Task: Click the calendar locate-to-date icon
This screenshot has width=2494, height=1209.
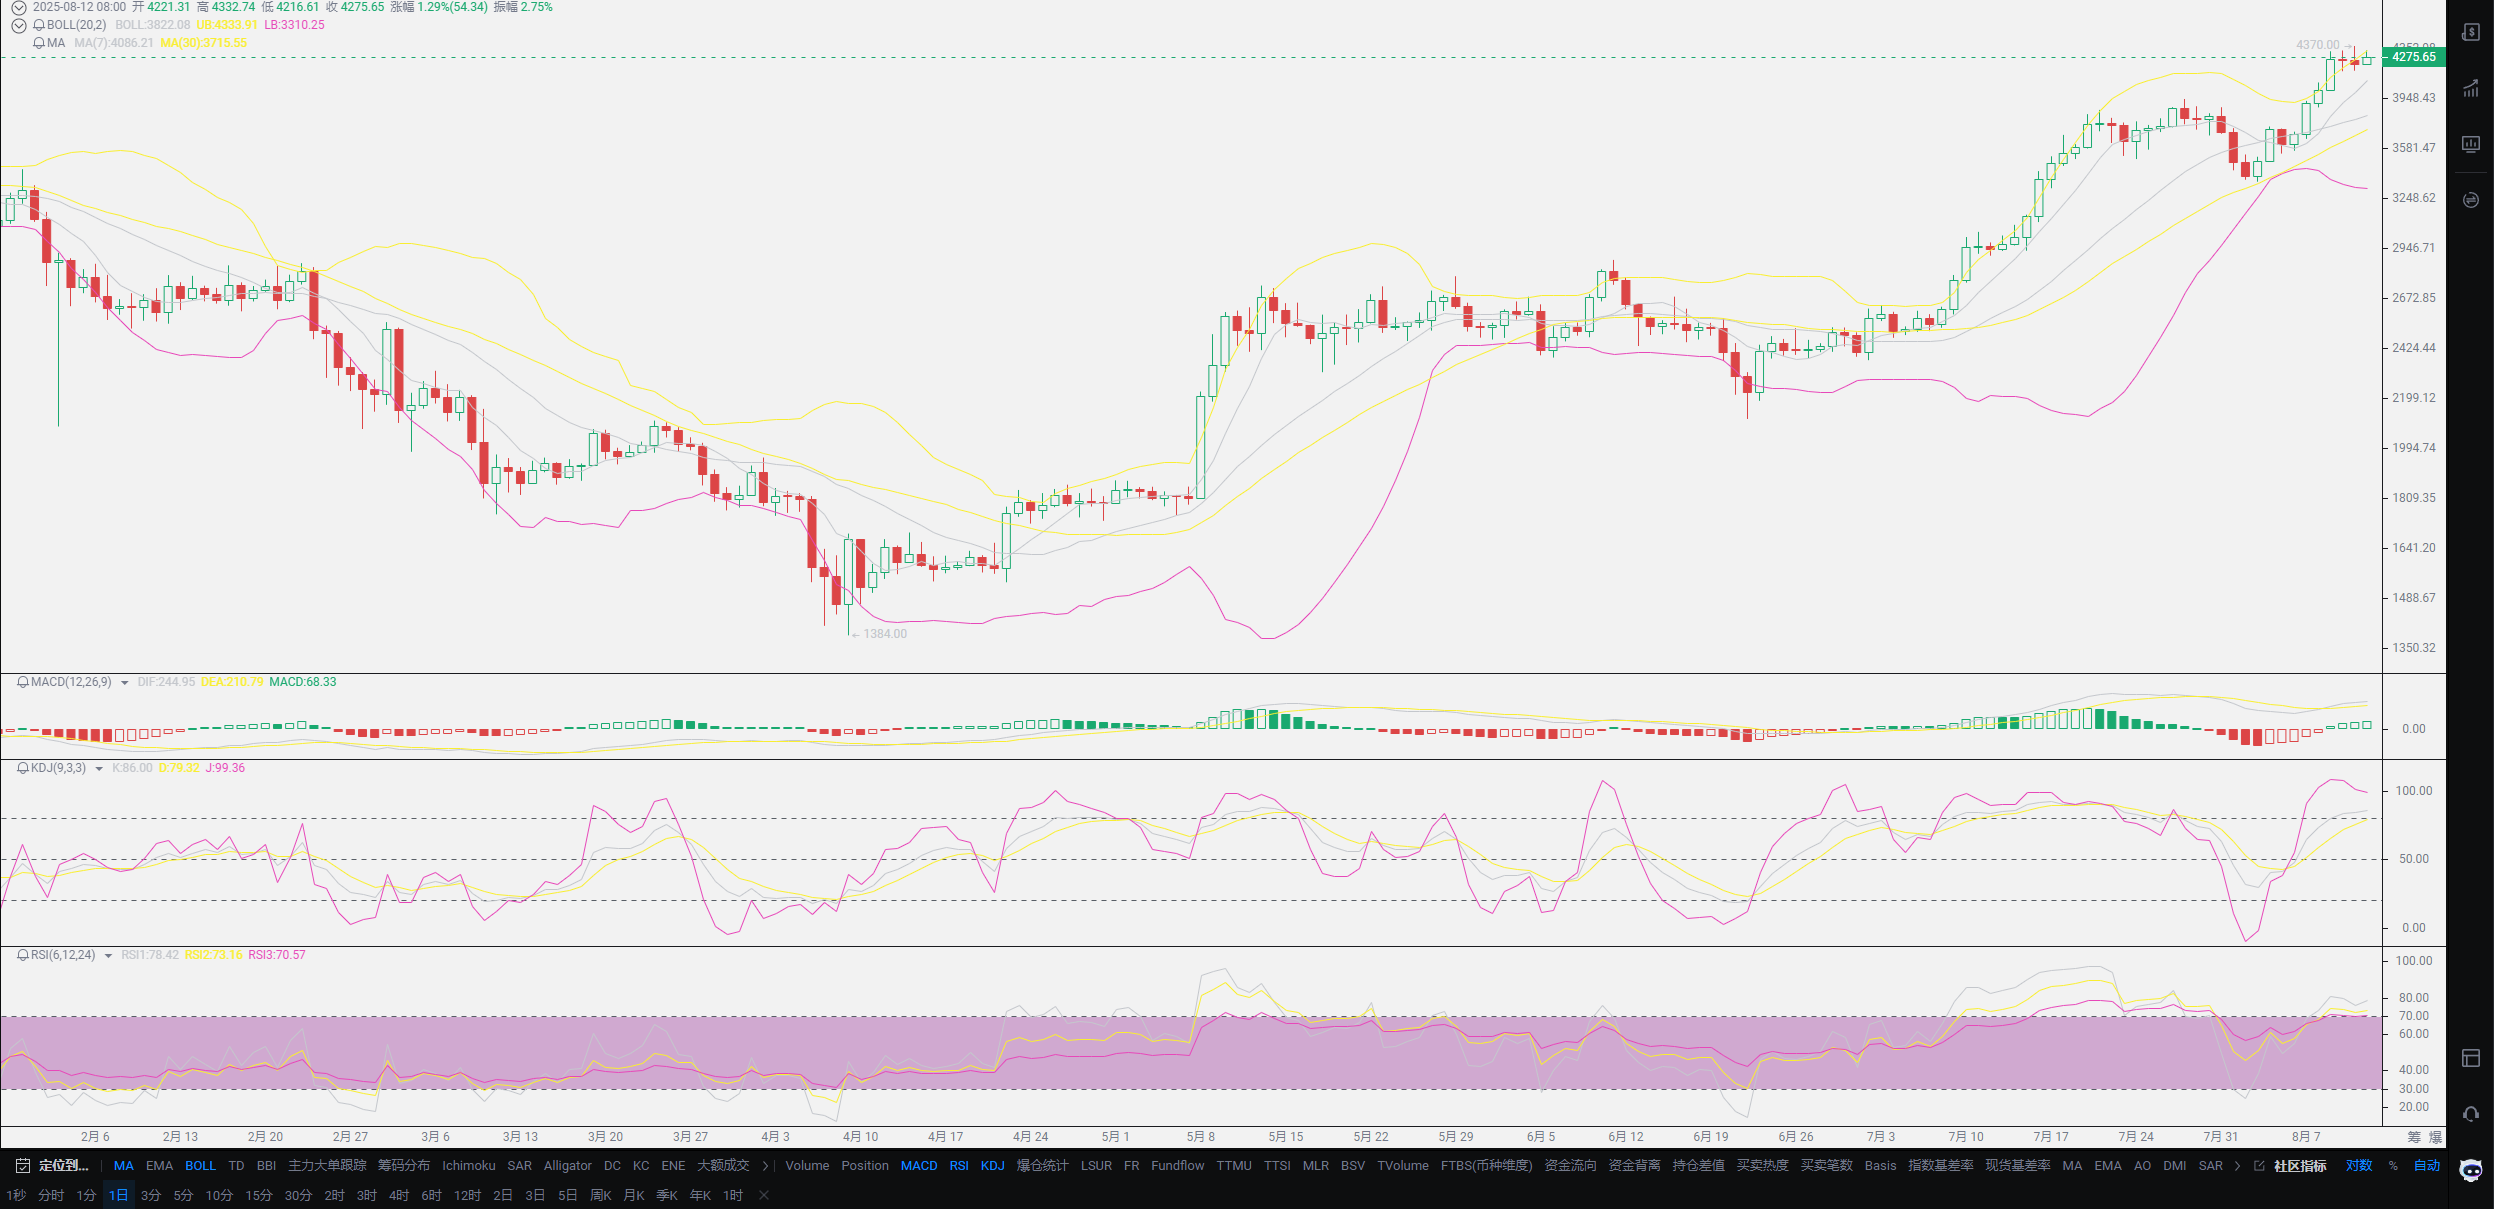Action: point(23,1166)
